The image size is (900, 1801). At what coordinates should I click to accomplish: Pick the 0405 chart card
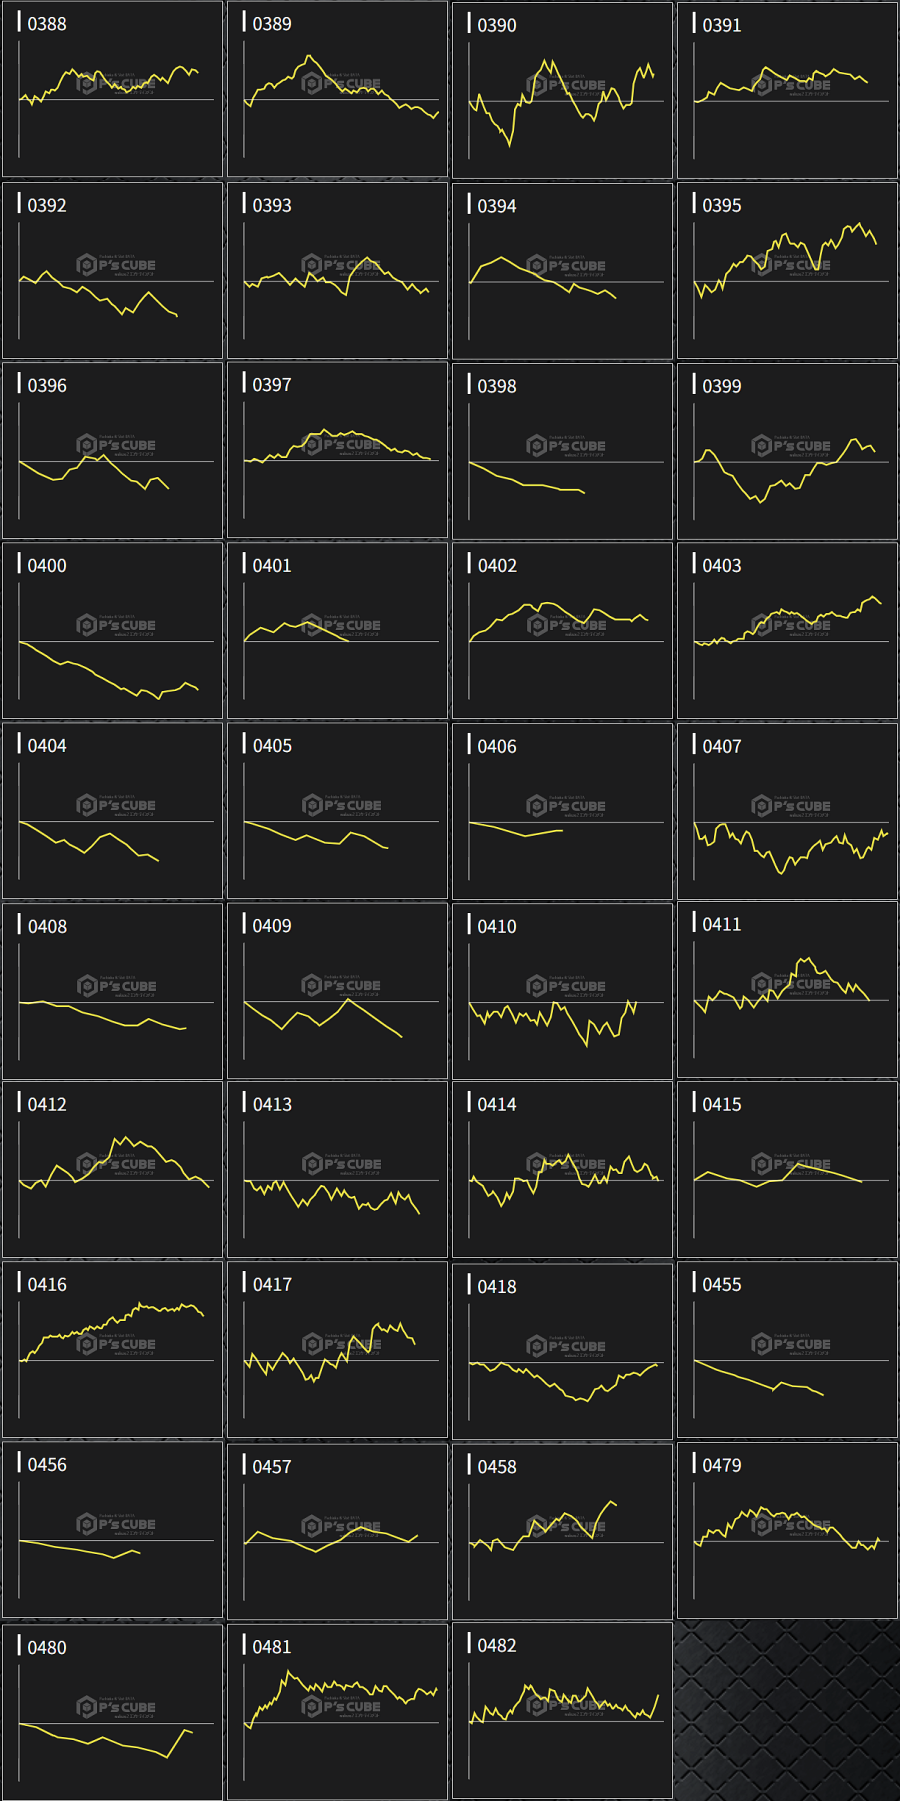coord(337,810)
